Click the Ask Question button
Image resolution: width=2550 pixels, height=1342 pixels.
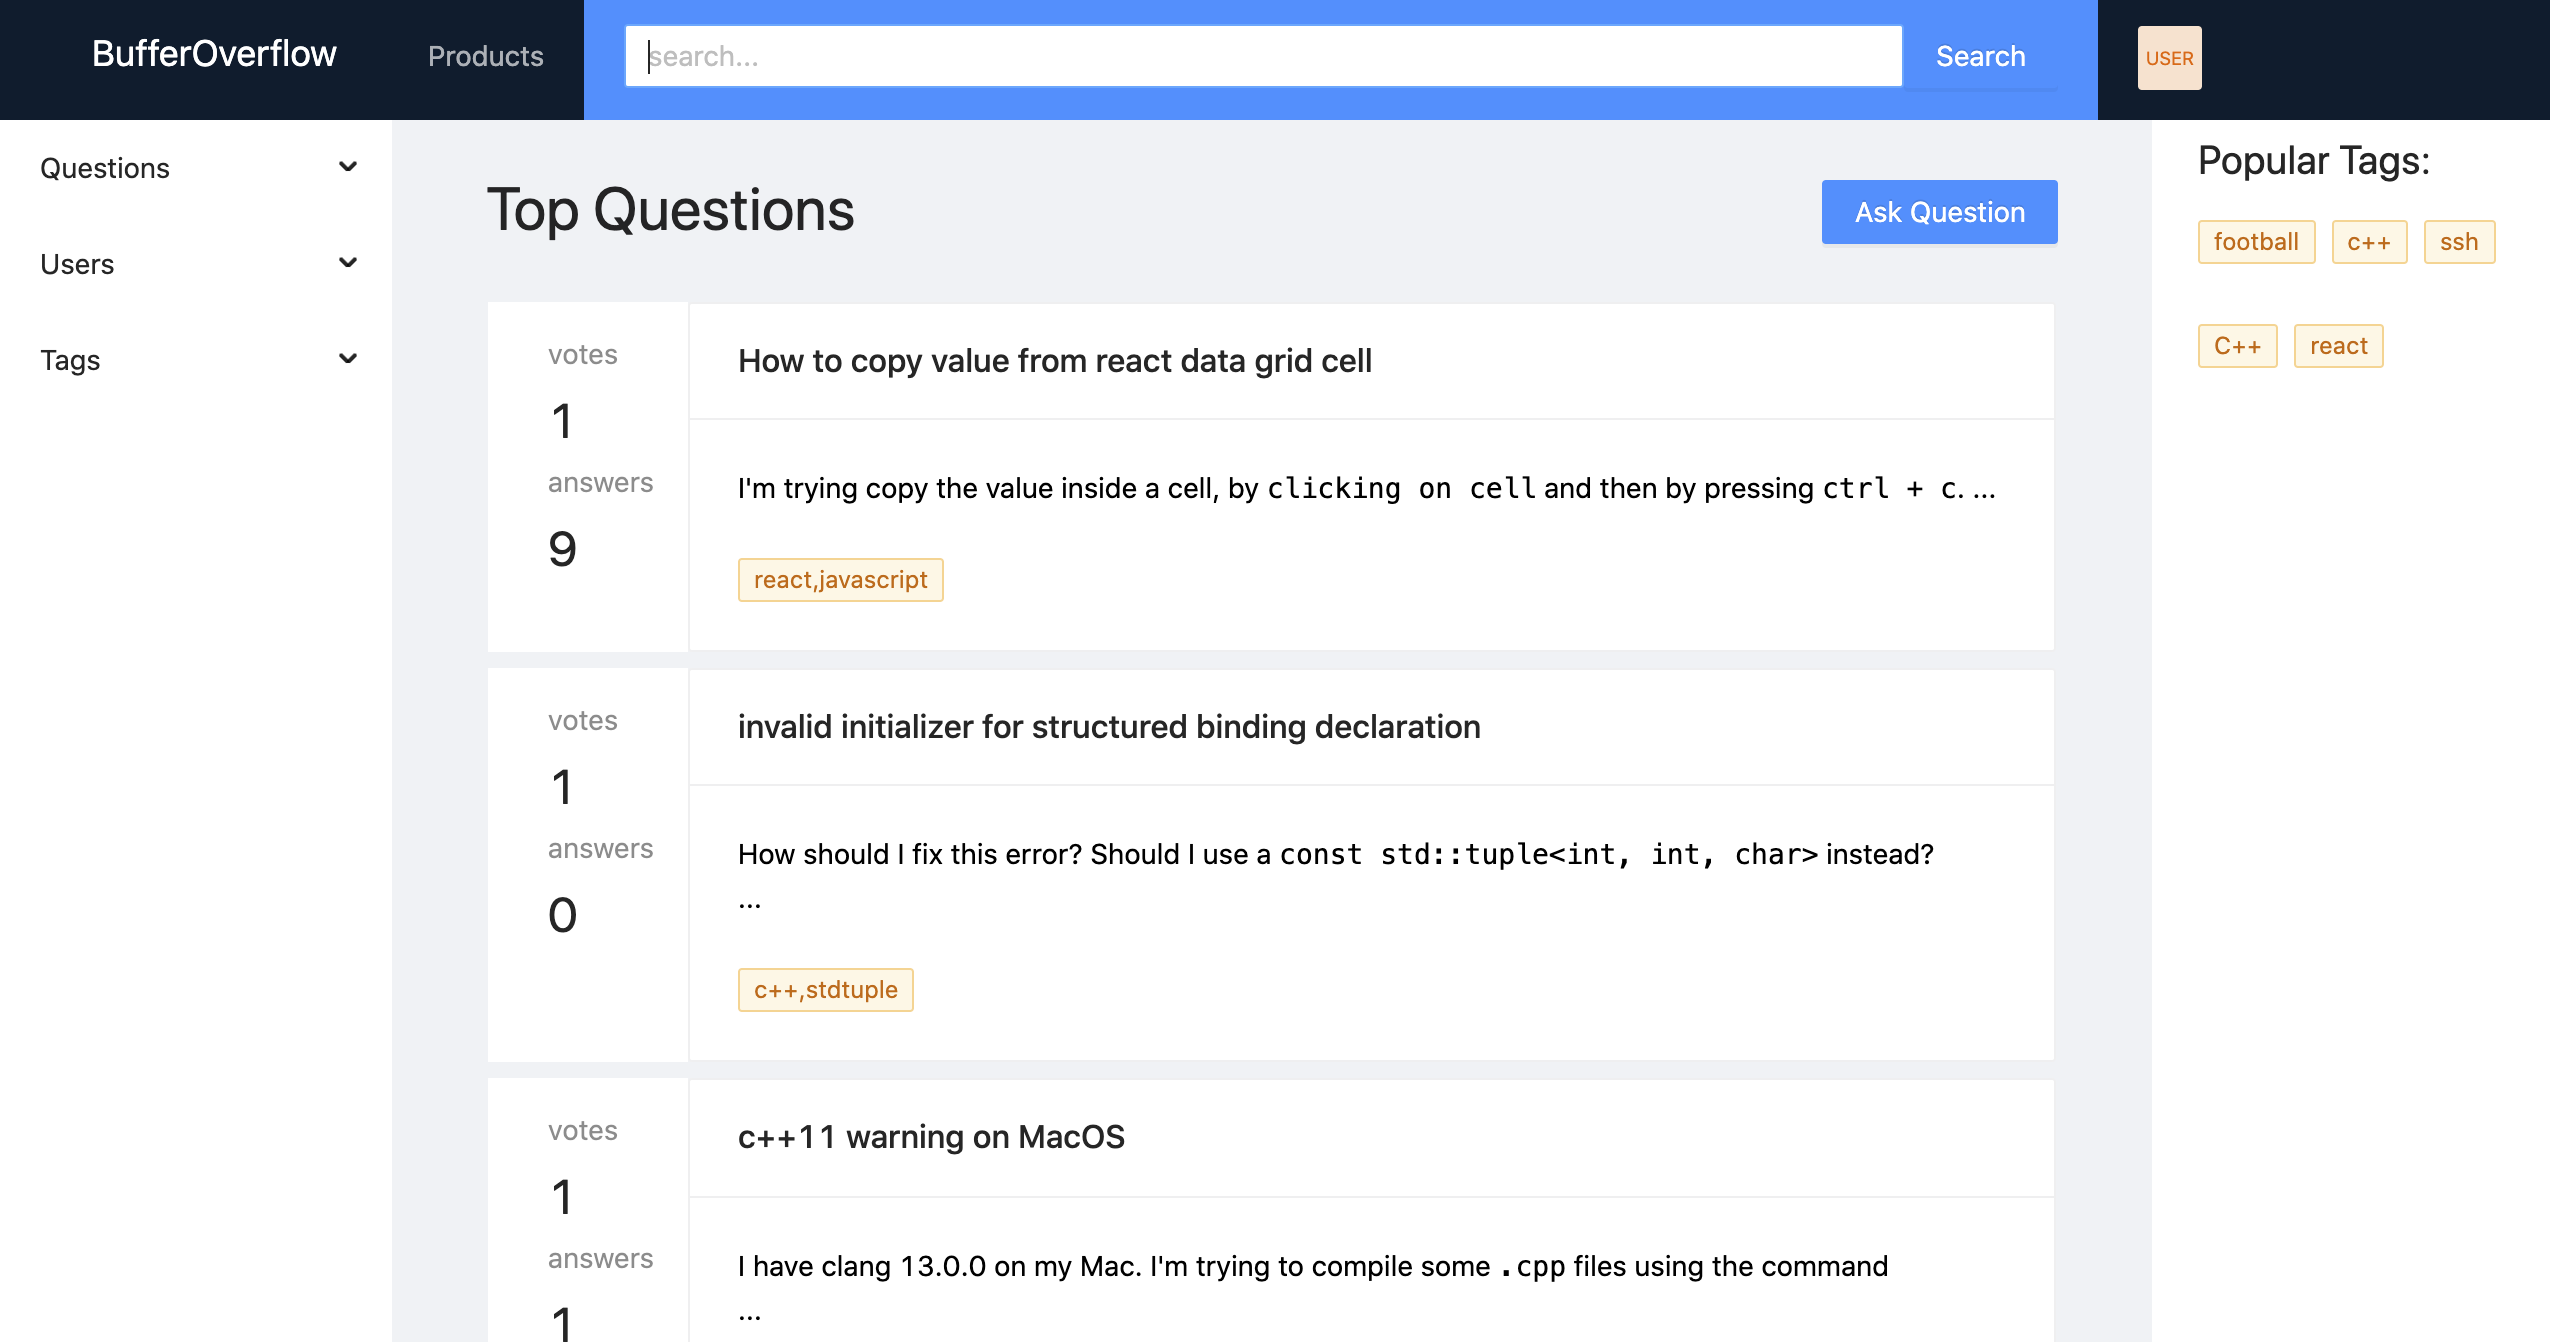coord(1939,211)
